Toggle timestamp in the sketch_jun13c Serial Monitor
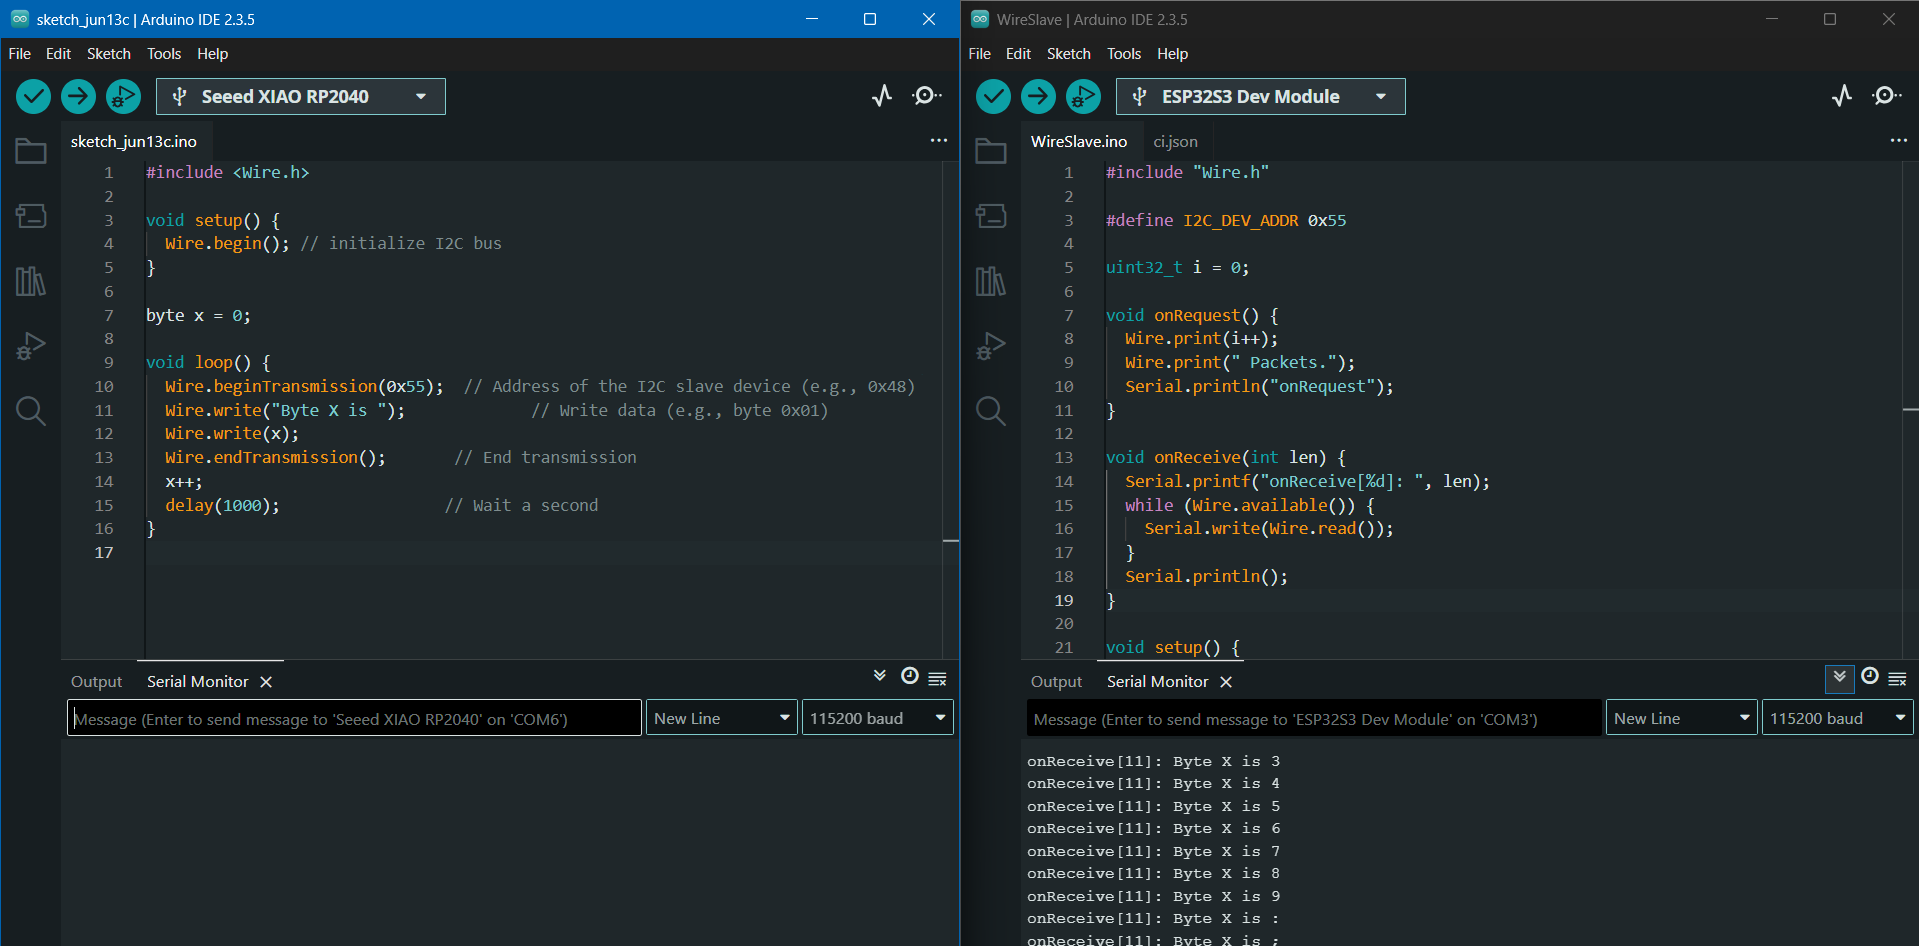1919x946 pixels. (909, 676)
